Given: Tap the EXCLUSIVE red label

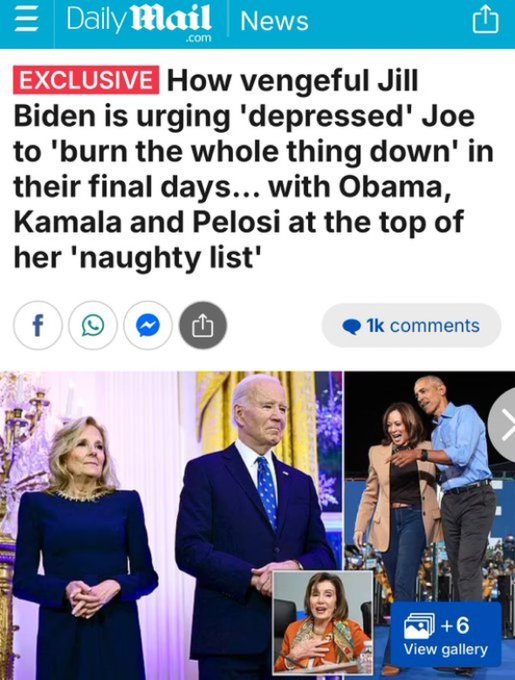Looking at the screenshot, I should coord(86,79).
